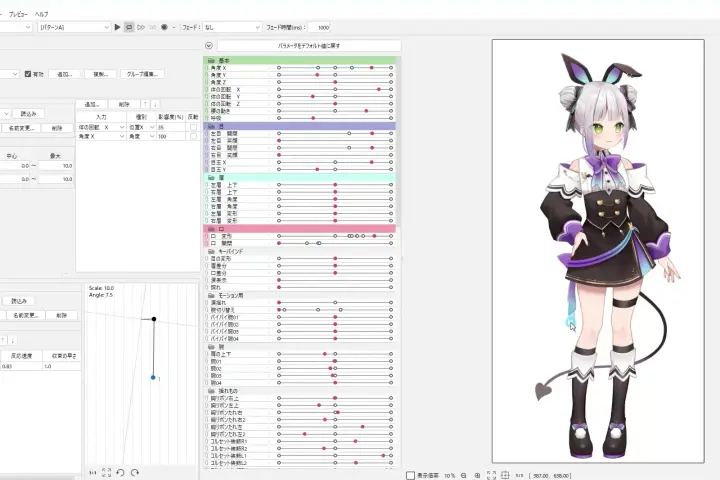Click 追加.. button above input table
Viewport: 720px width, 480px height.
(x=92, y=104)
